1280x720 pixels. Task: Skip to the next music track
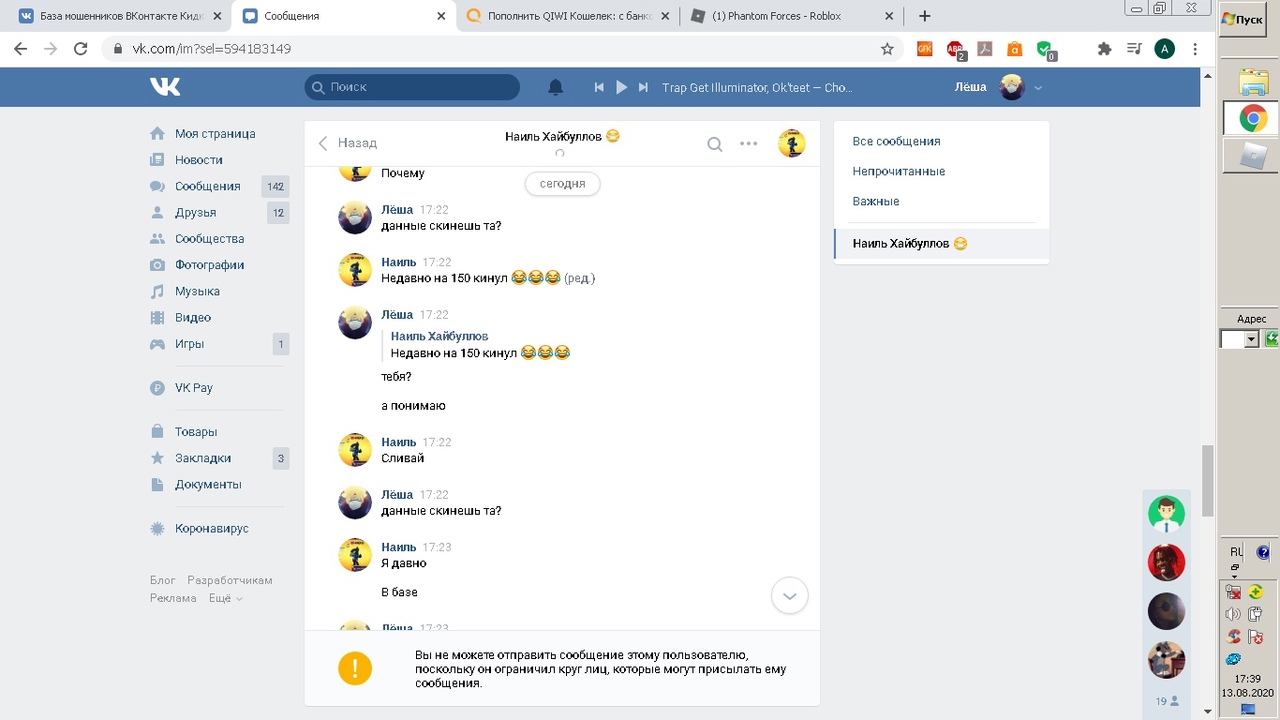(x=643, y=87)
